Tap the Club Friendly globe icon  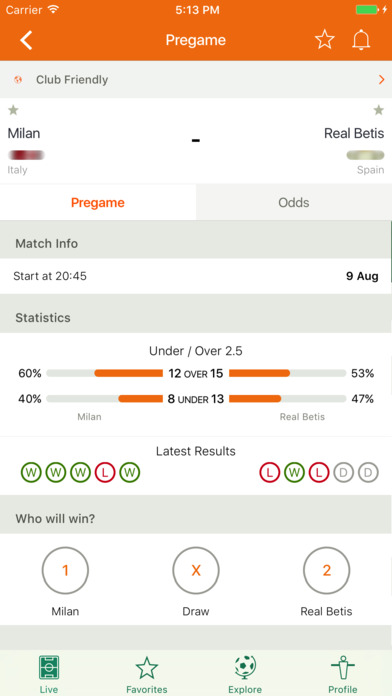18,80
